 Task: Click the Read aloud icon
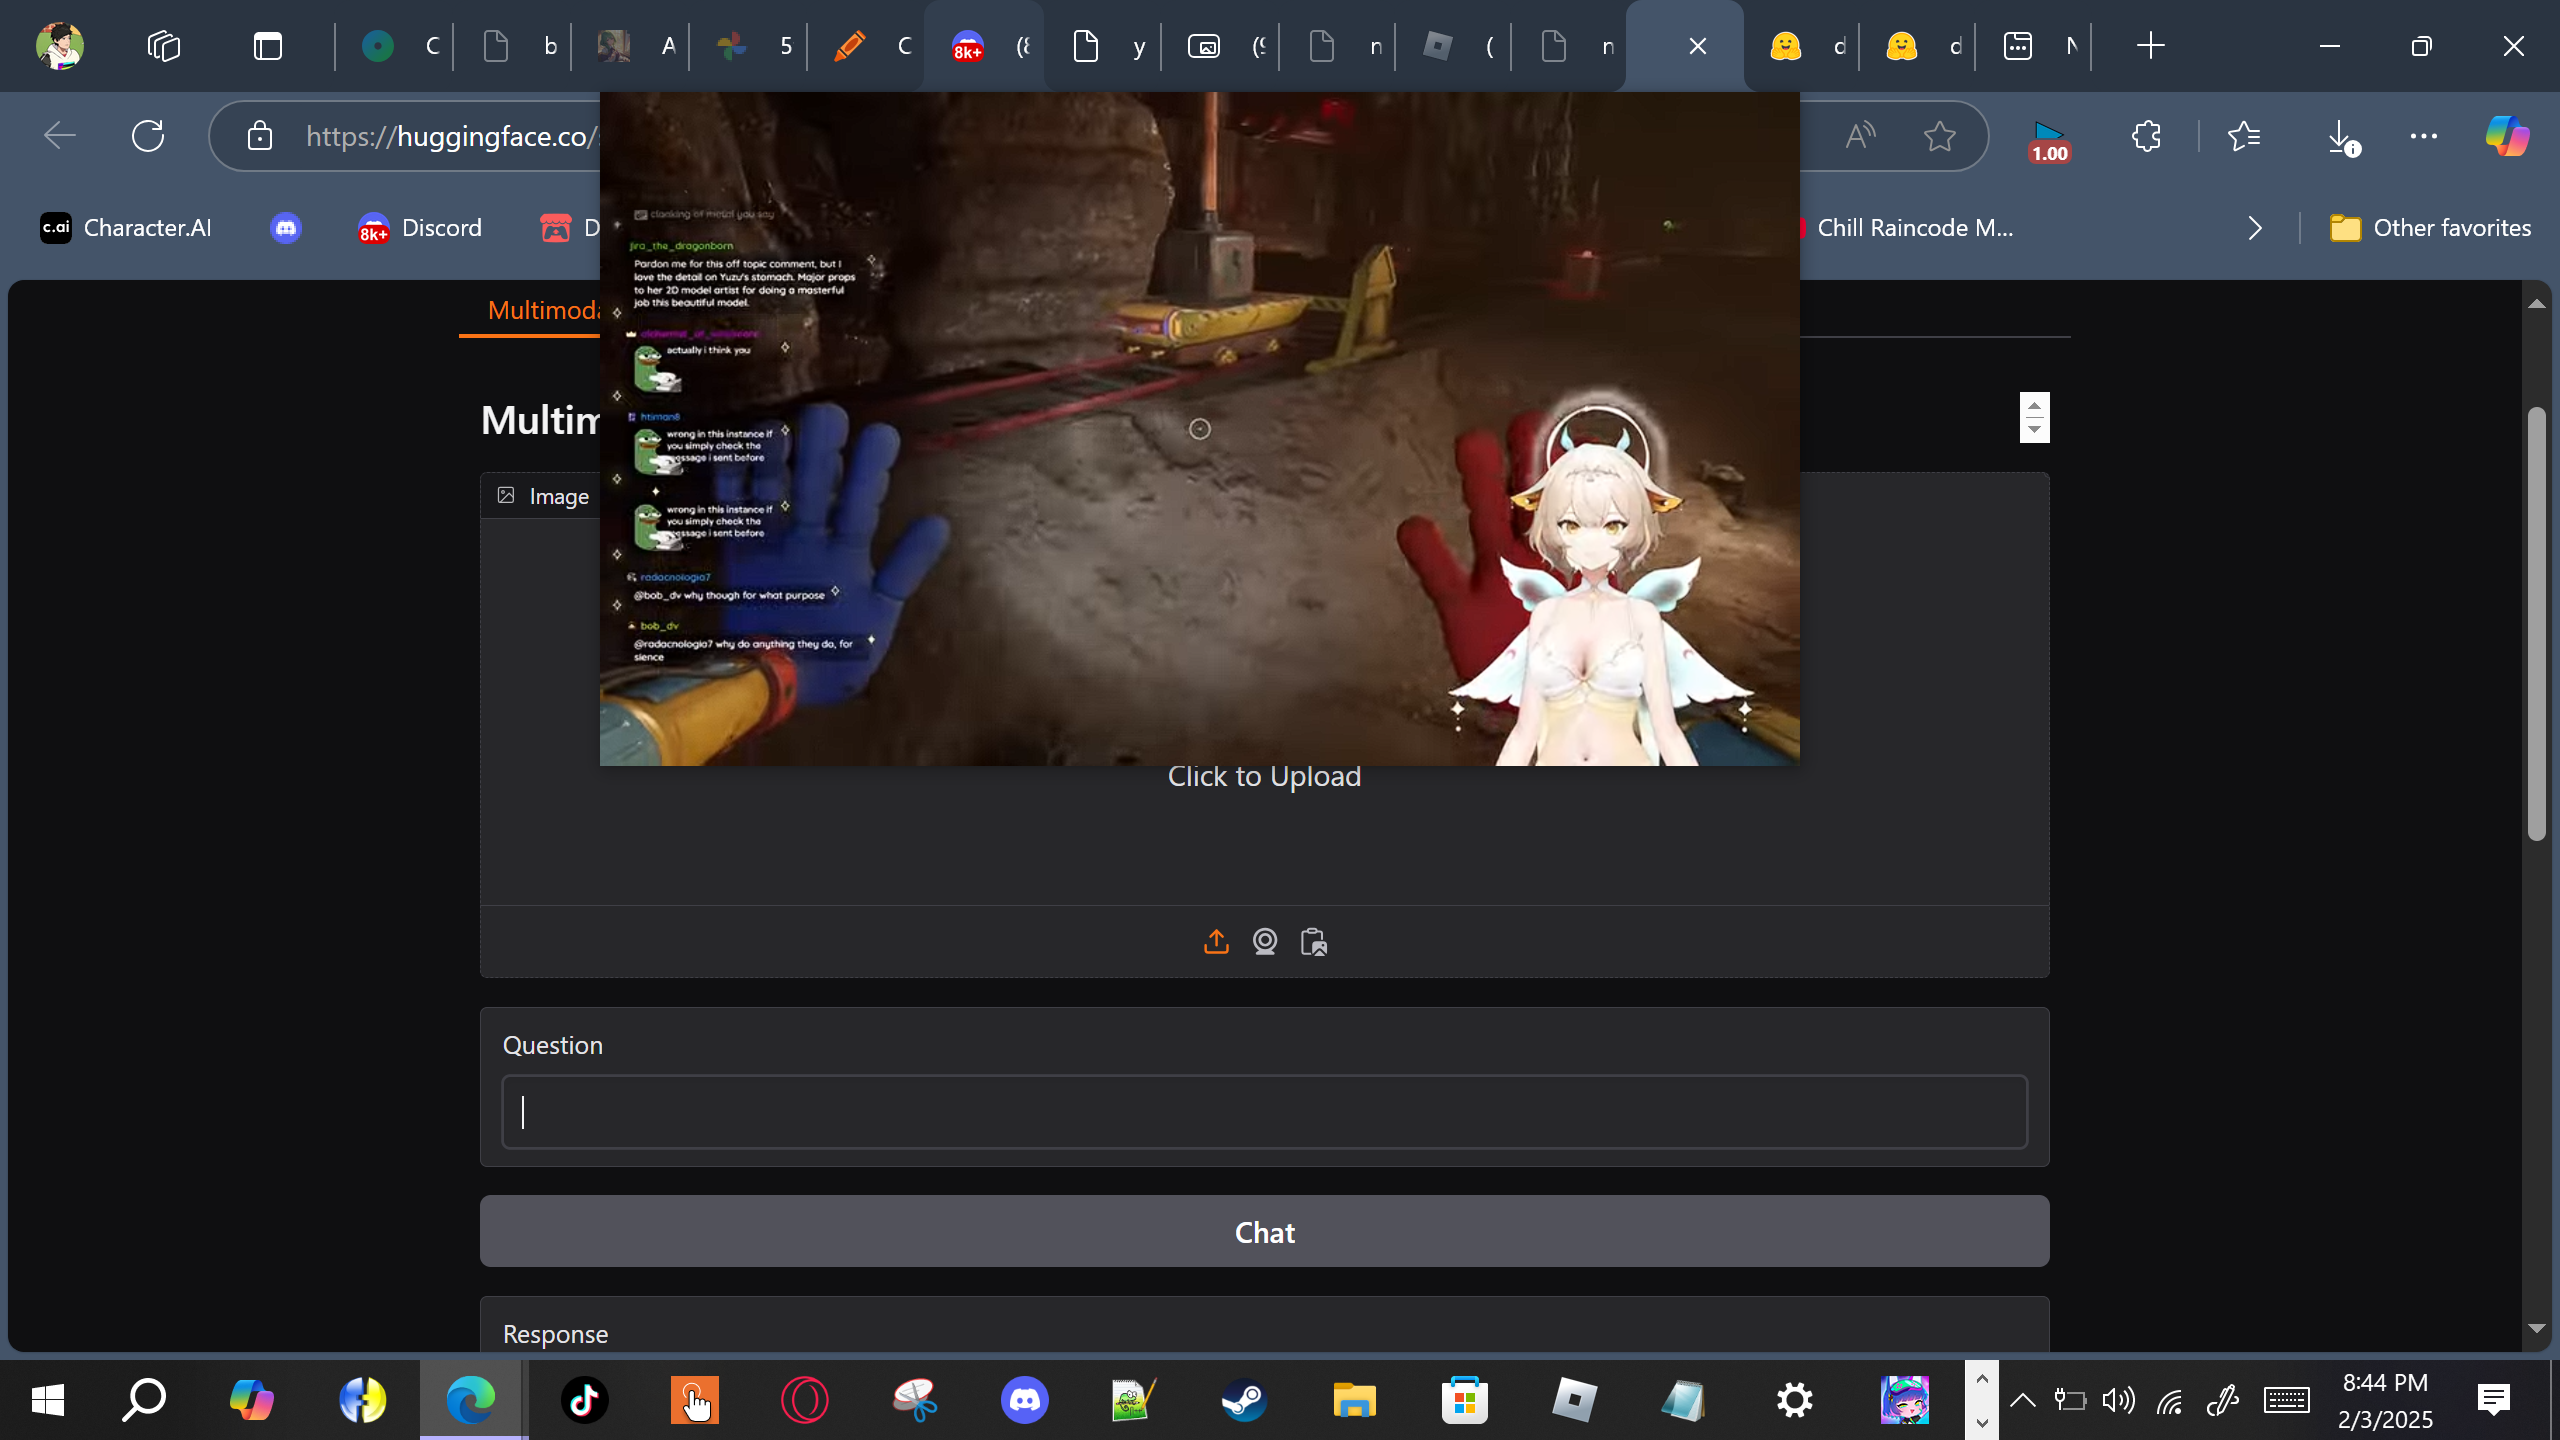pos(1860,136)
